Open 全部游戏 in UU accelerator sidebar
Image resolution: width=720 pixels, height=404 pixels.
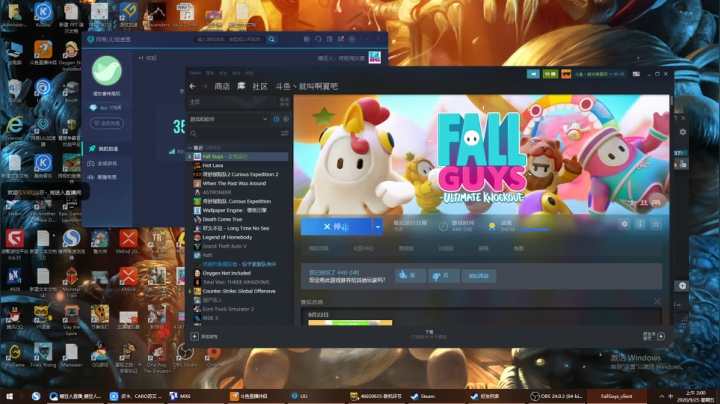tap(107, 163)
